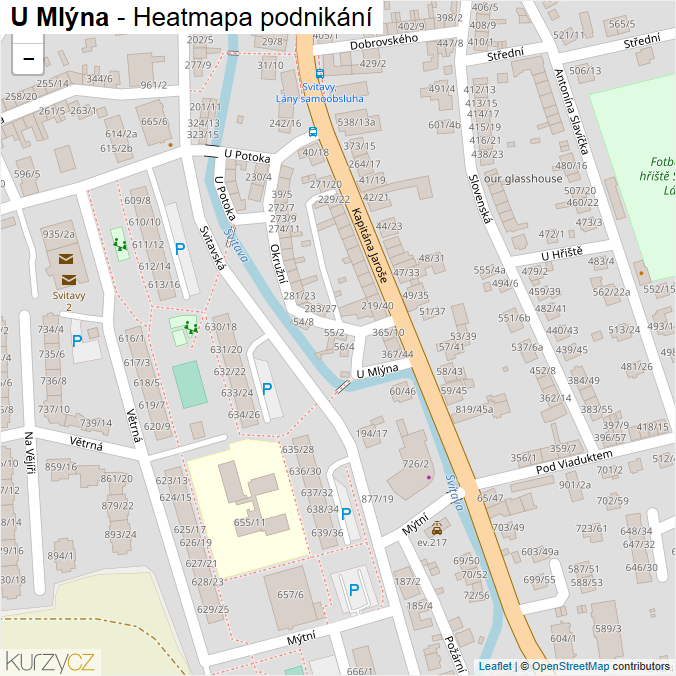Select the bus stop icon near 40/18

[313, 131]
